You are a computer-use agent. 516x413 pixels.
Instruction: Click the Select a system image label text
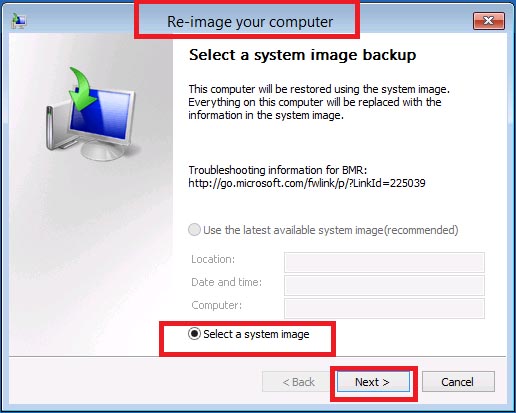coord(256,334)
